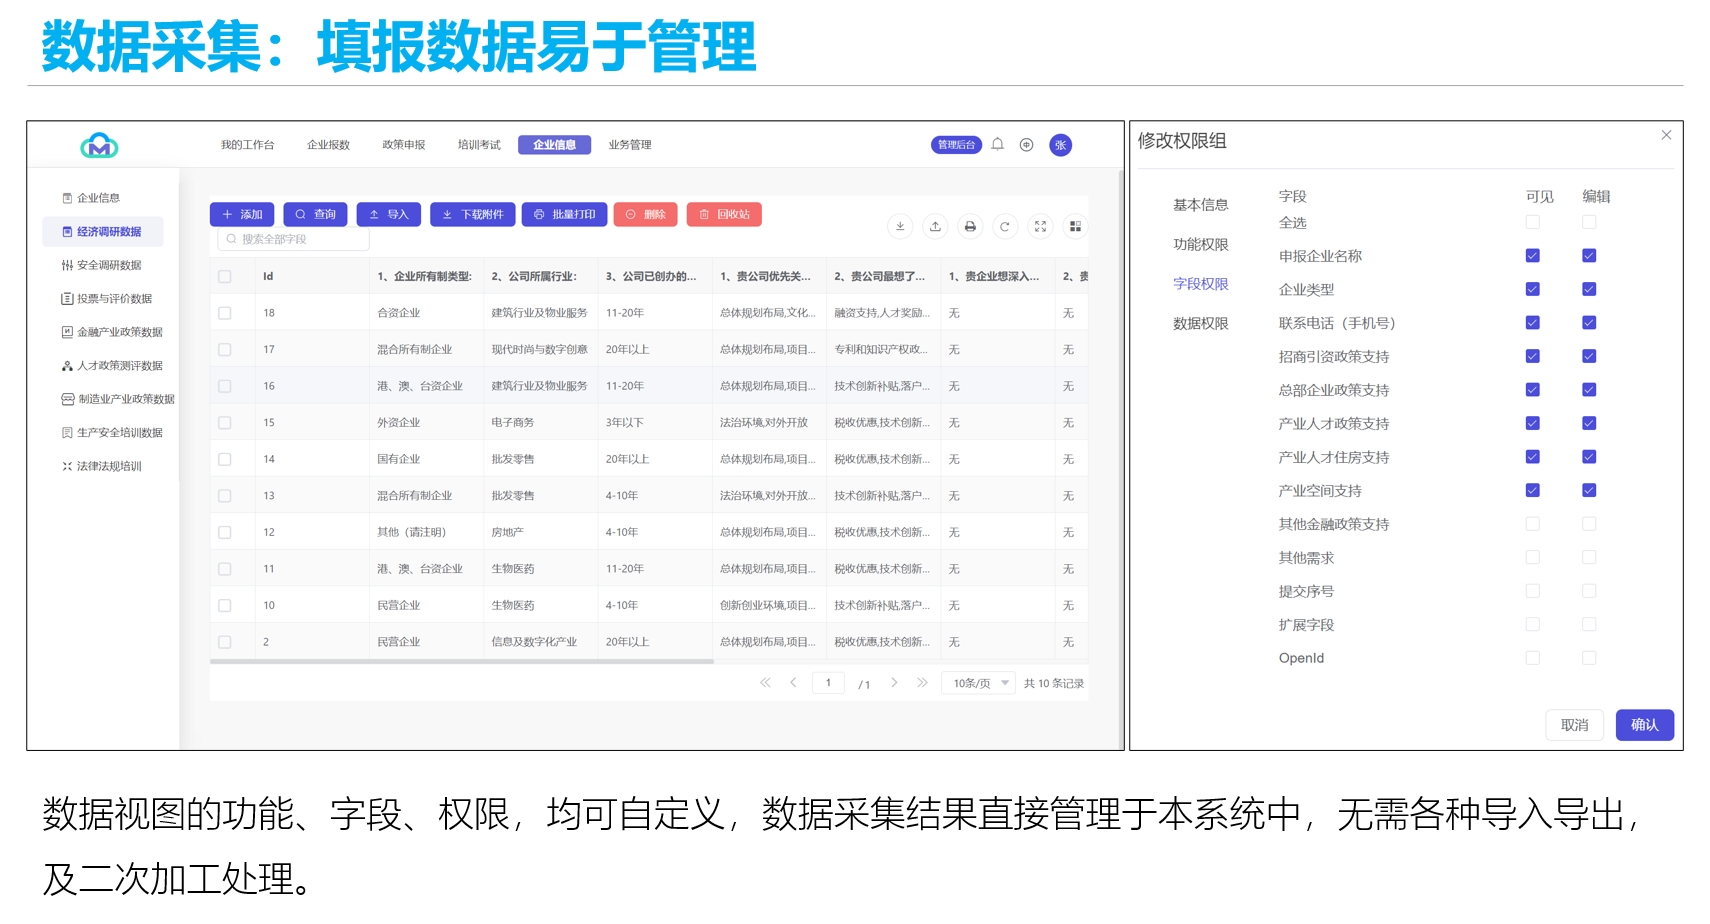
Task: Select the 数据权限 tab in dialog
Action: pyautogui.click(x=1200, y=324)
